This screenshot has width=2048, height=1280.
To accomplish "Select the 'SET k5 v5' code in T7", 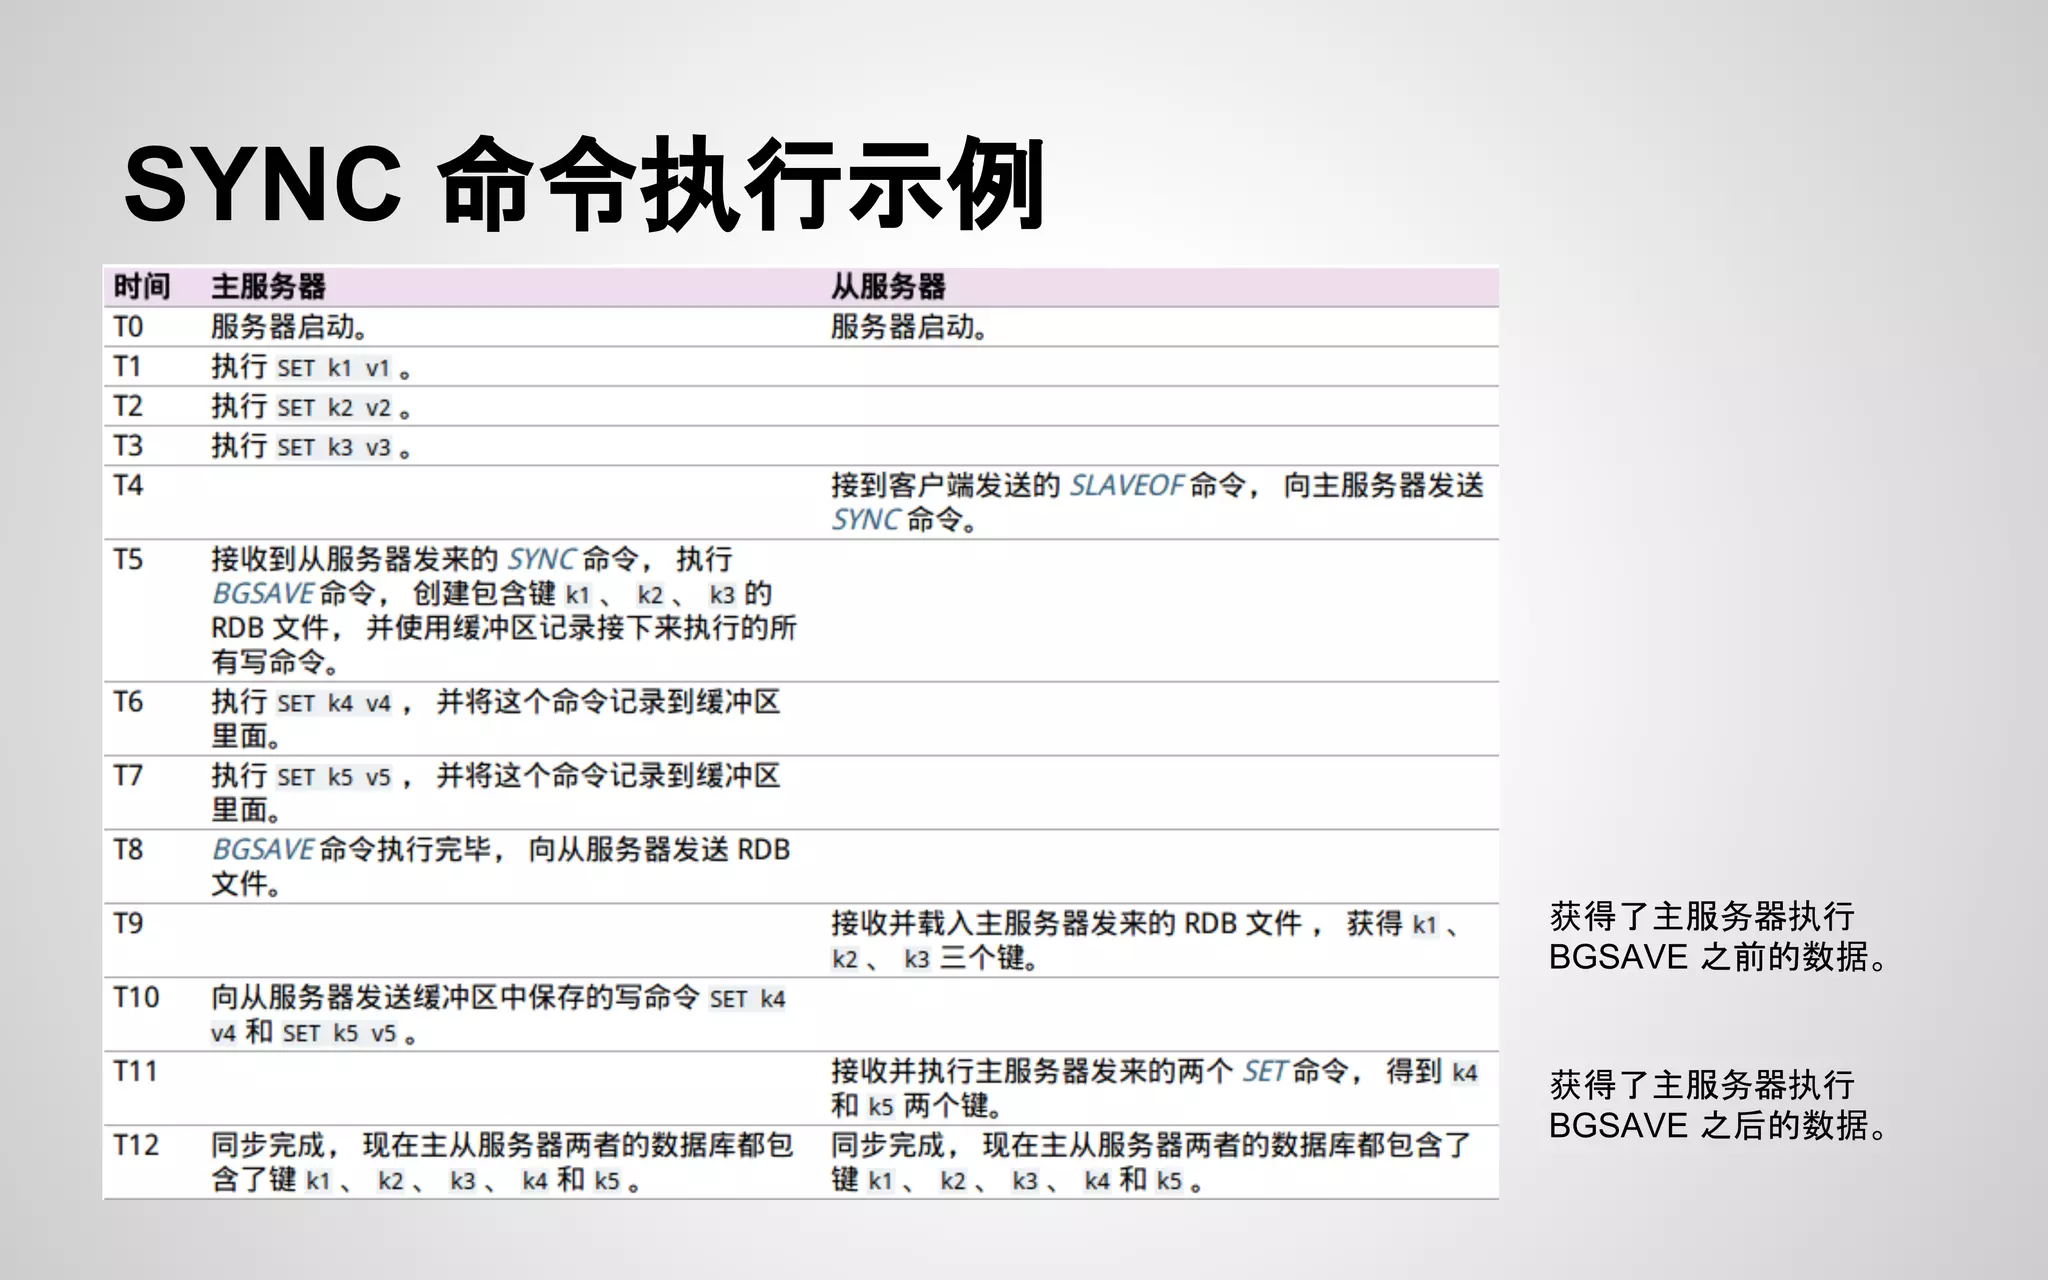I will 334,777.
